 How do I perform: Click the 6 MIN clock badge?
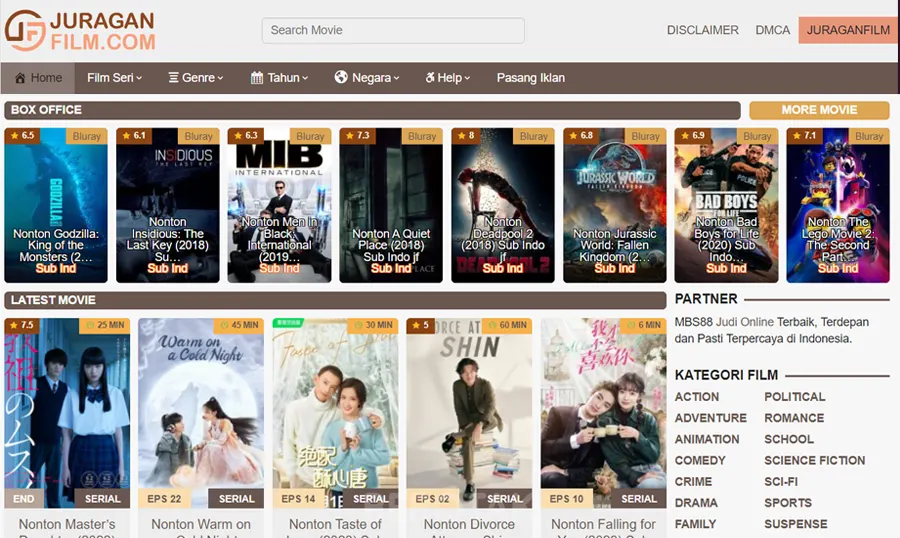coord(643,325)
